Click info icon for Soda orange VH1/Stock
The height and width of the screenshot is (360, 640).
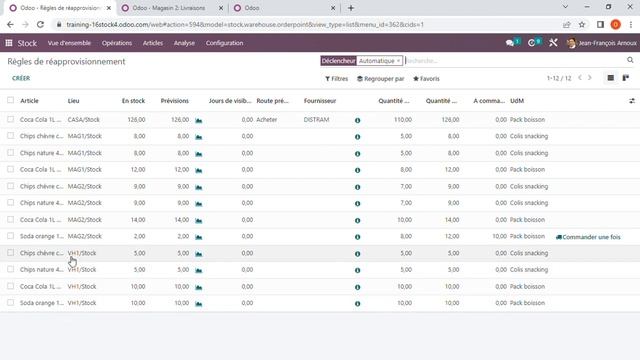358,304
